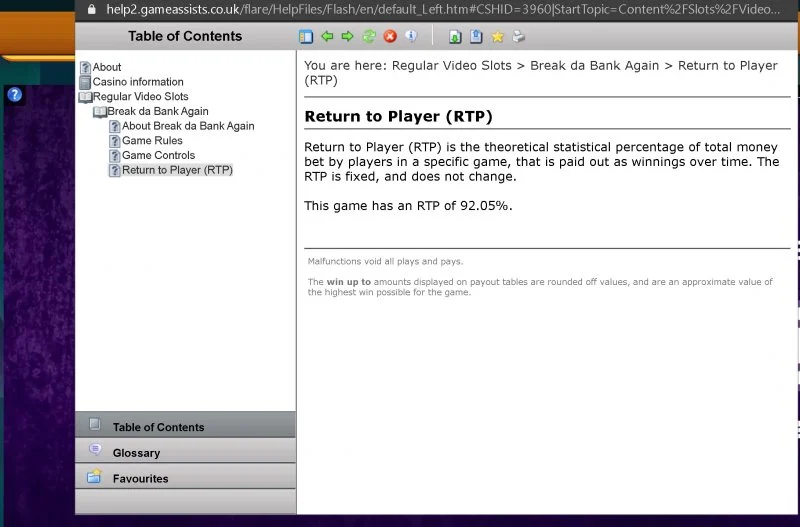
Task: Click 'This game has an RTP of 92.05%' text
Action: tap(408, 206)
